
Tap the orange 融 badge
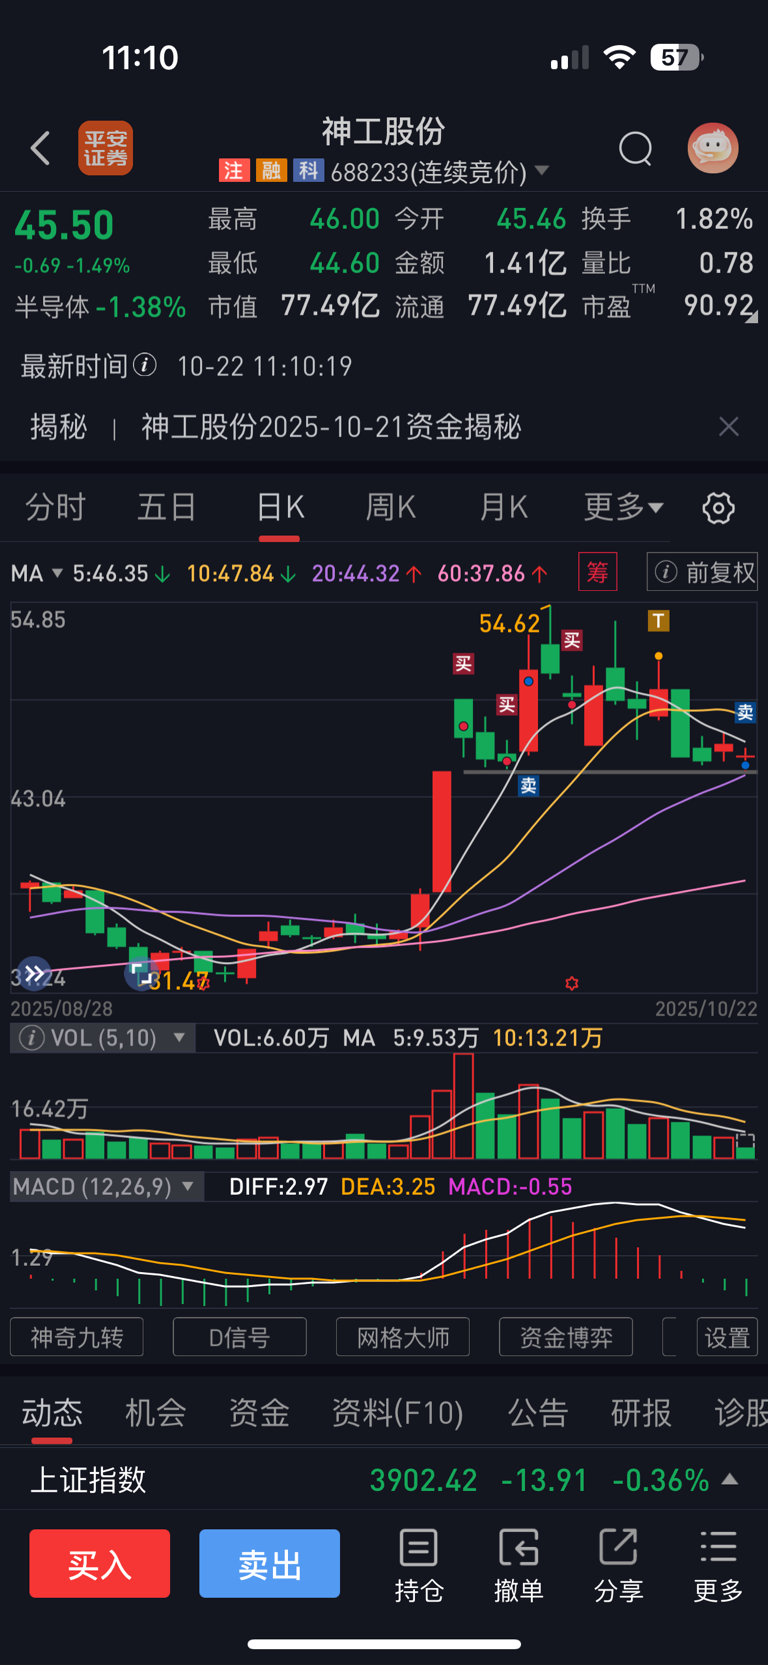click(270, 171)
